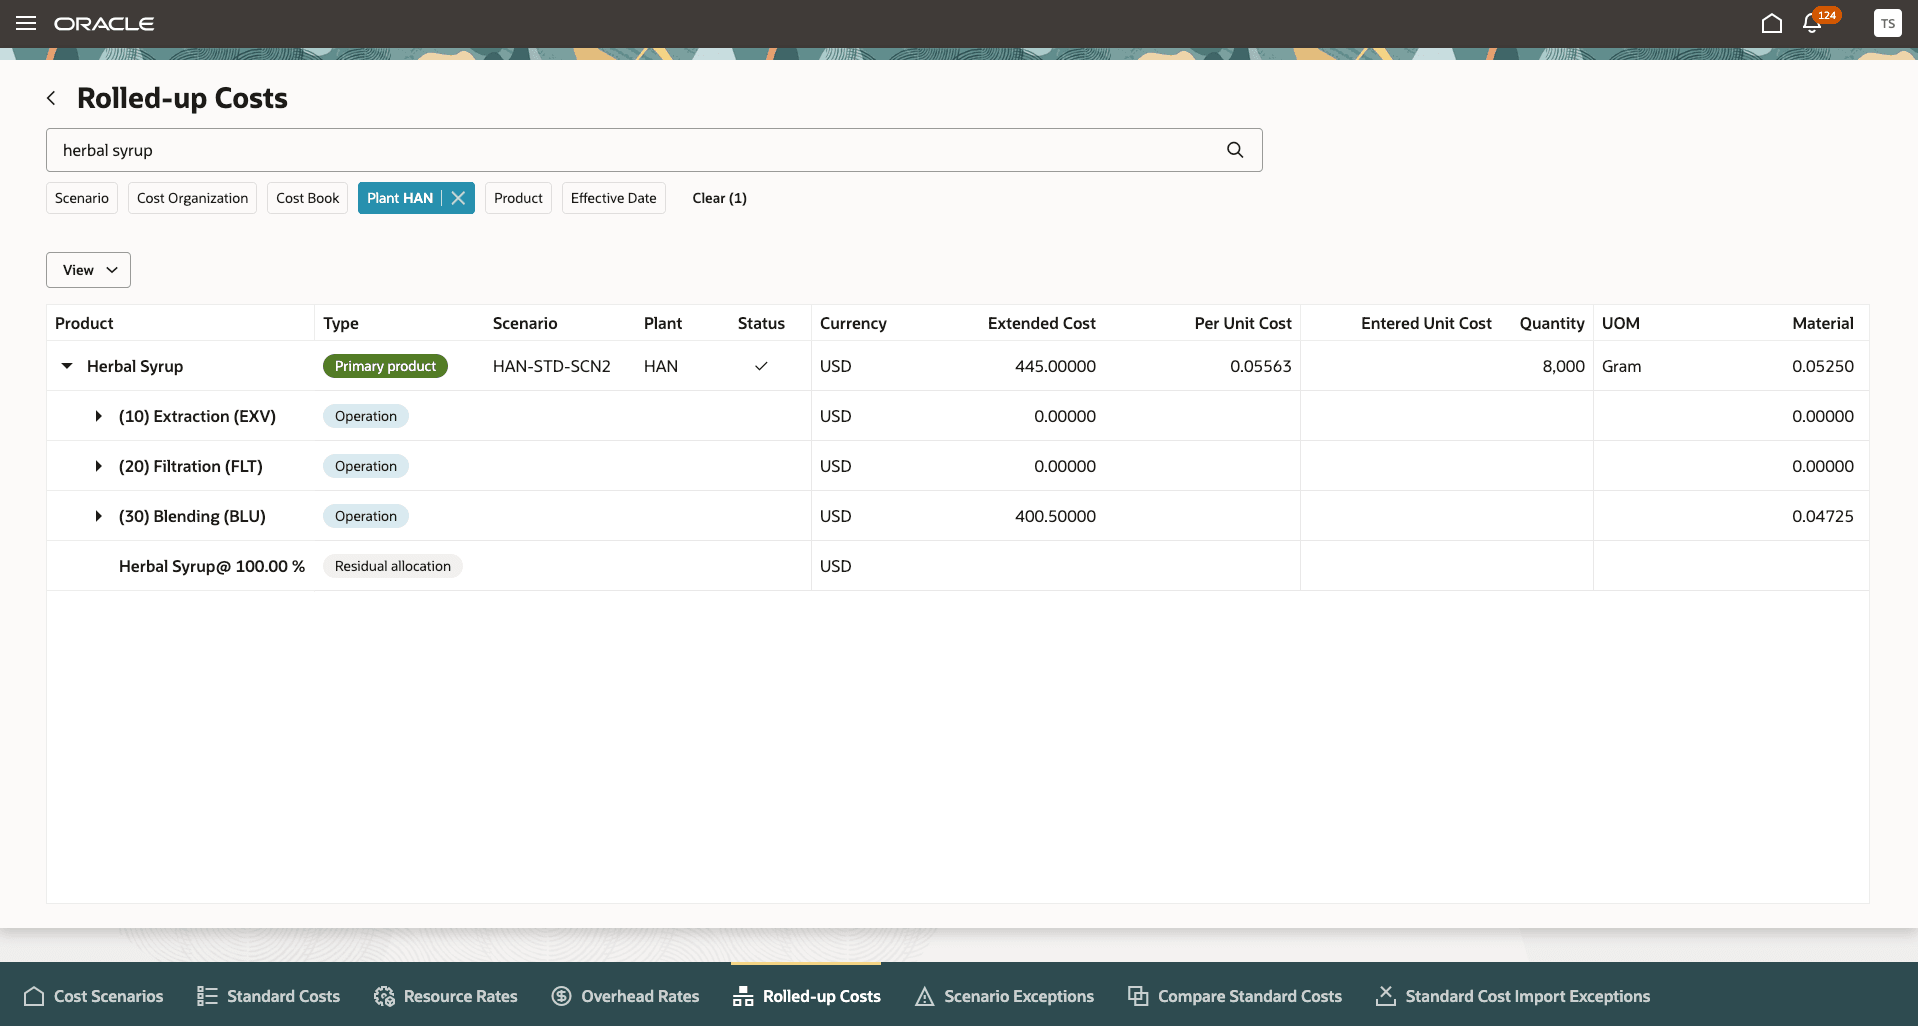Click Clear (1) to reset filters
This screenshot has width=1918, height=1026.
click(x=719, y=197)
